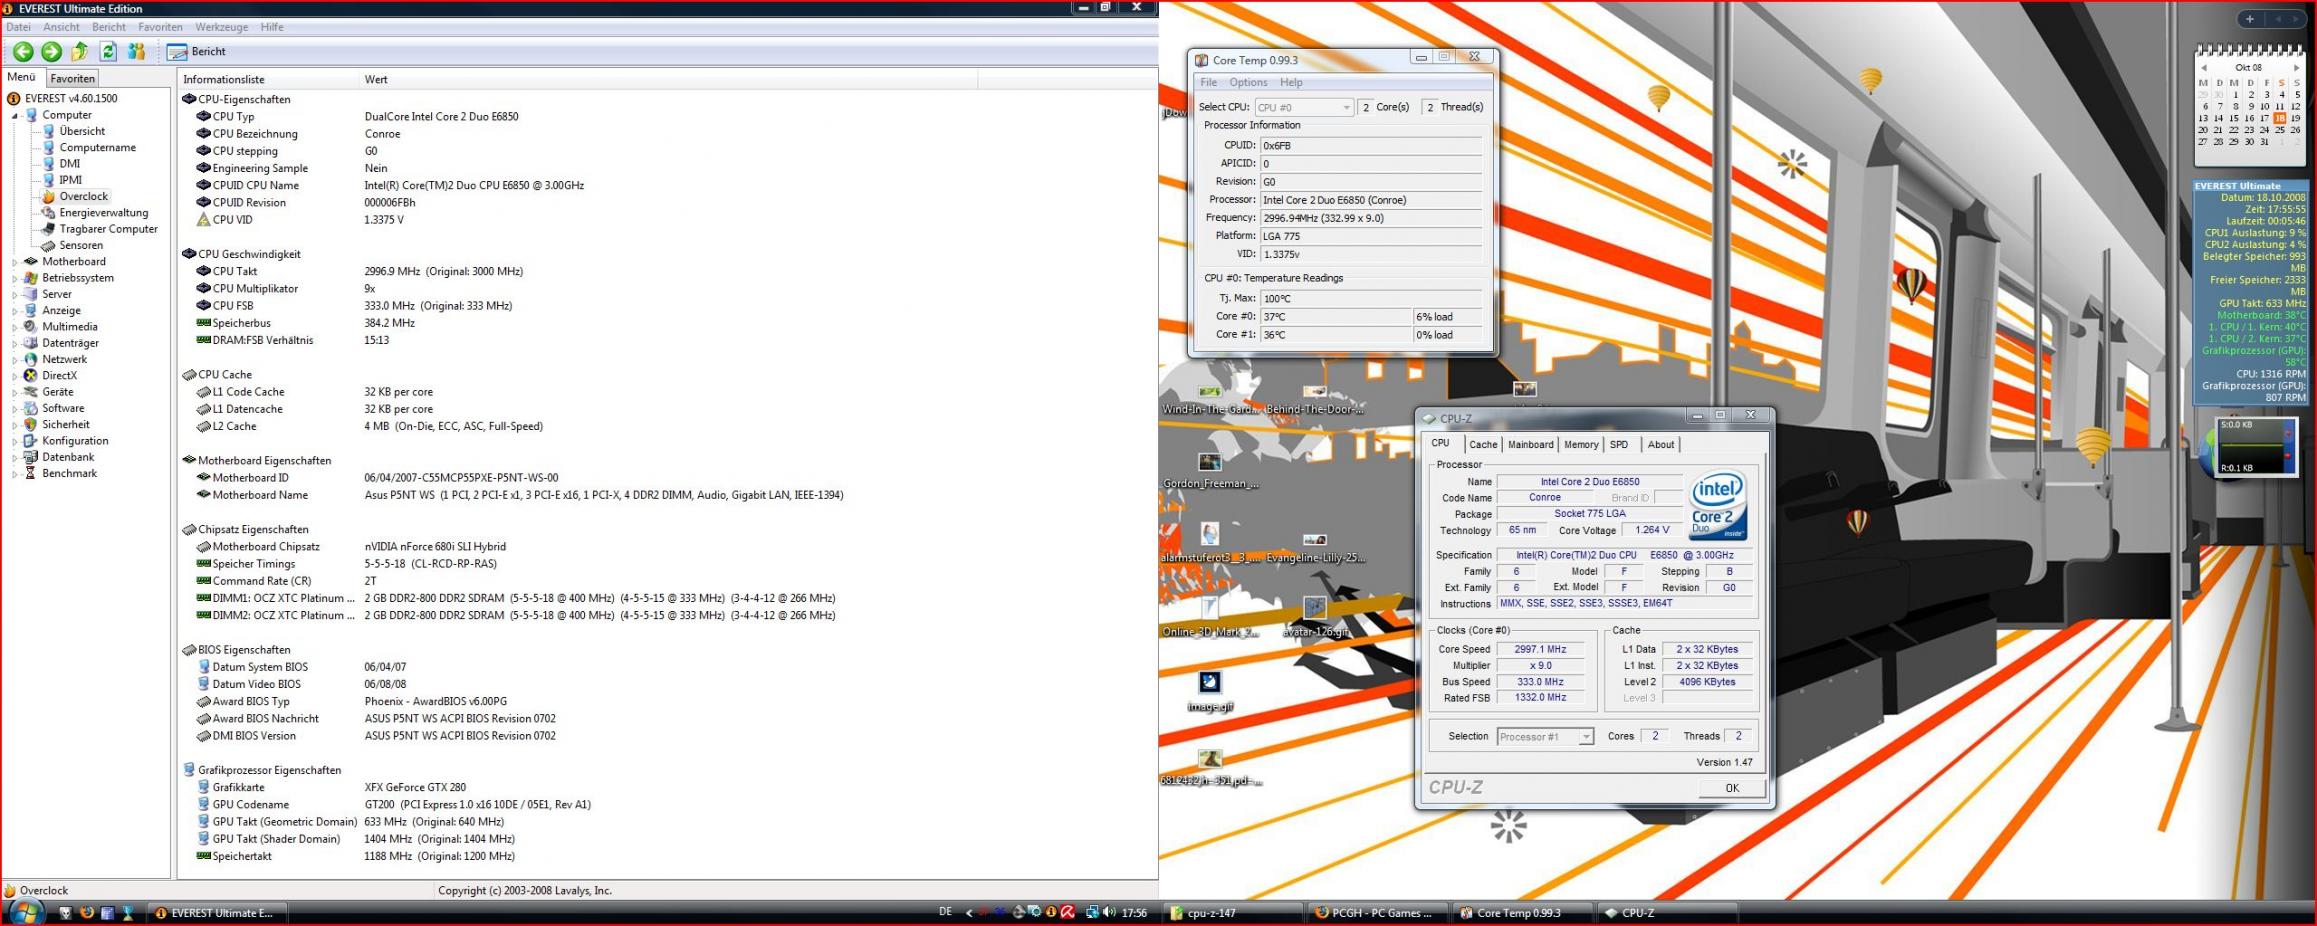2317x926 pixels.
Task: Switch to the Menü tab in the sidebar
Action: (x=21, y=77)
